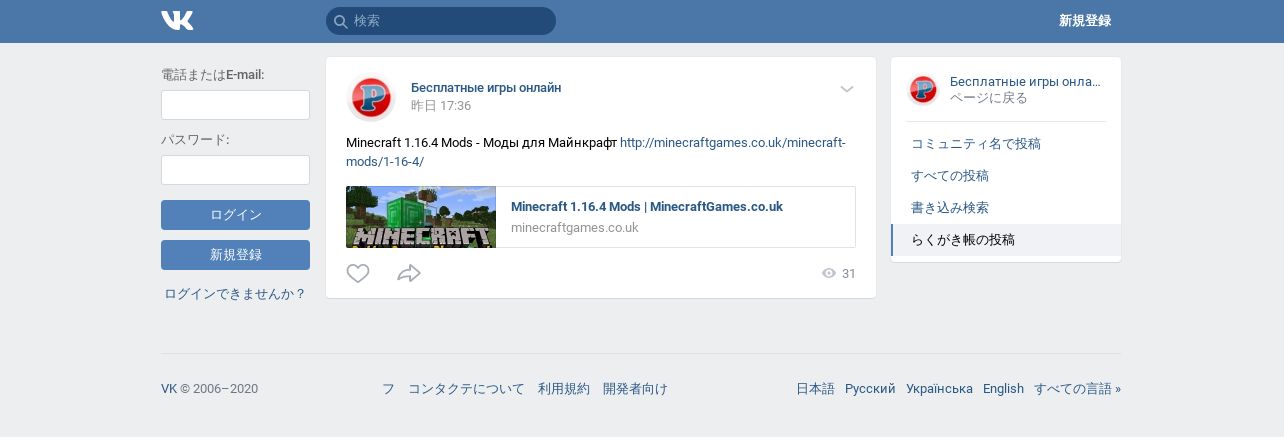Focus the 検索 search field
This screenshot has width=1284, height=437.
pyautogui.click(x=441, y=21)
